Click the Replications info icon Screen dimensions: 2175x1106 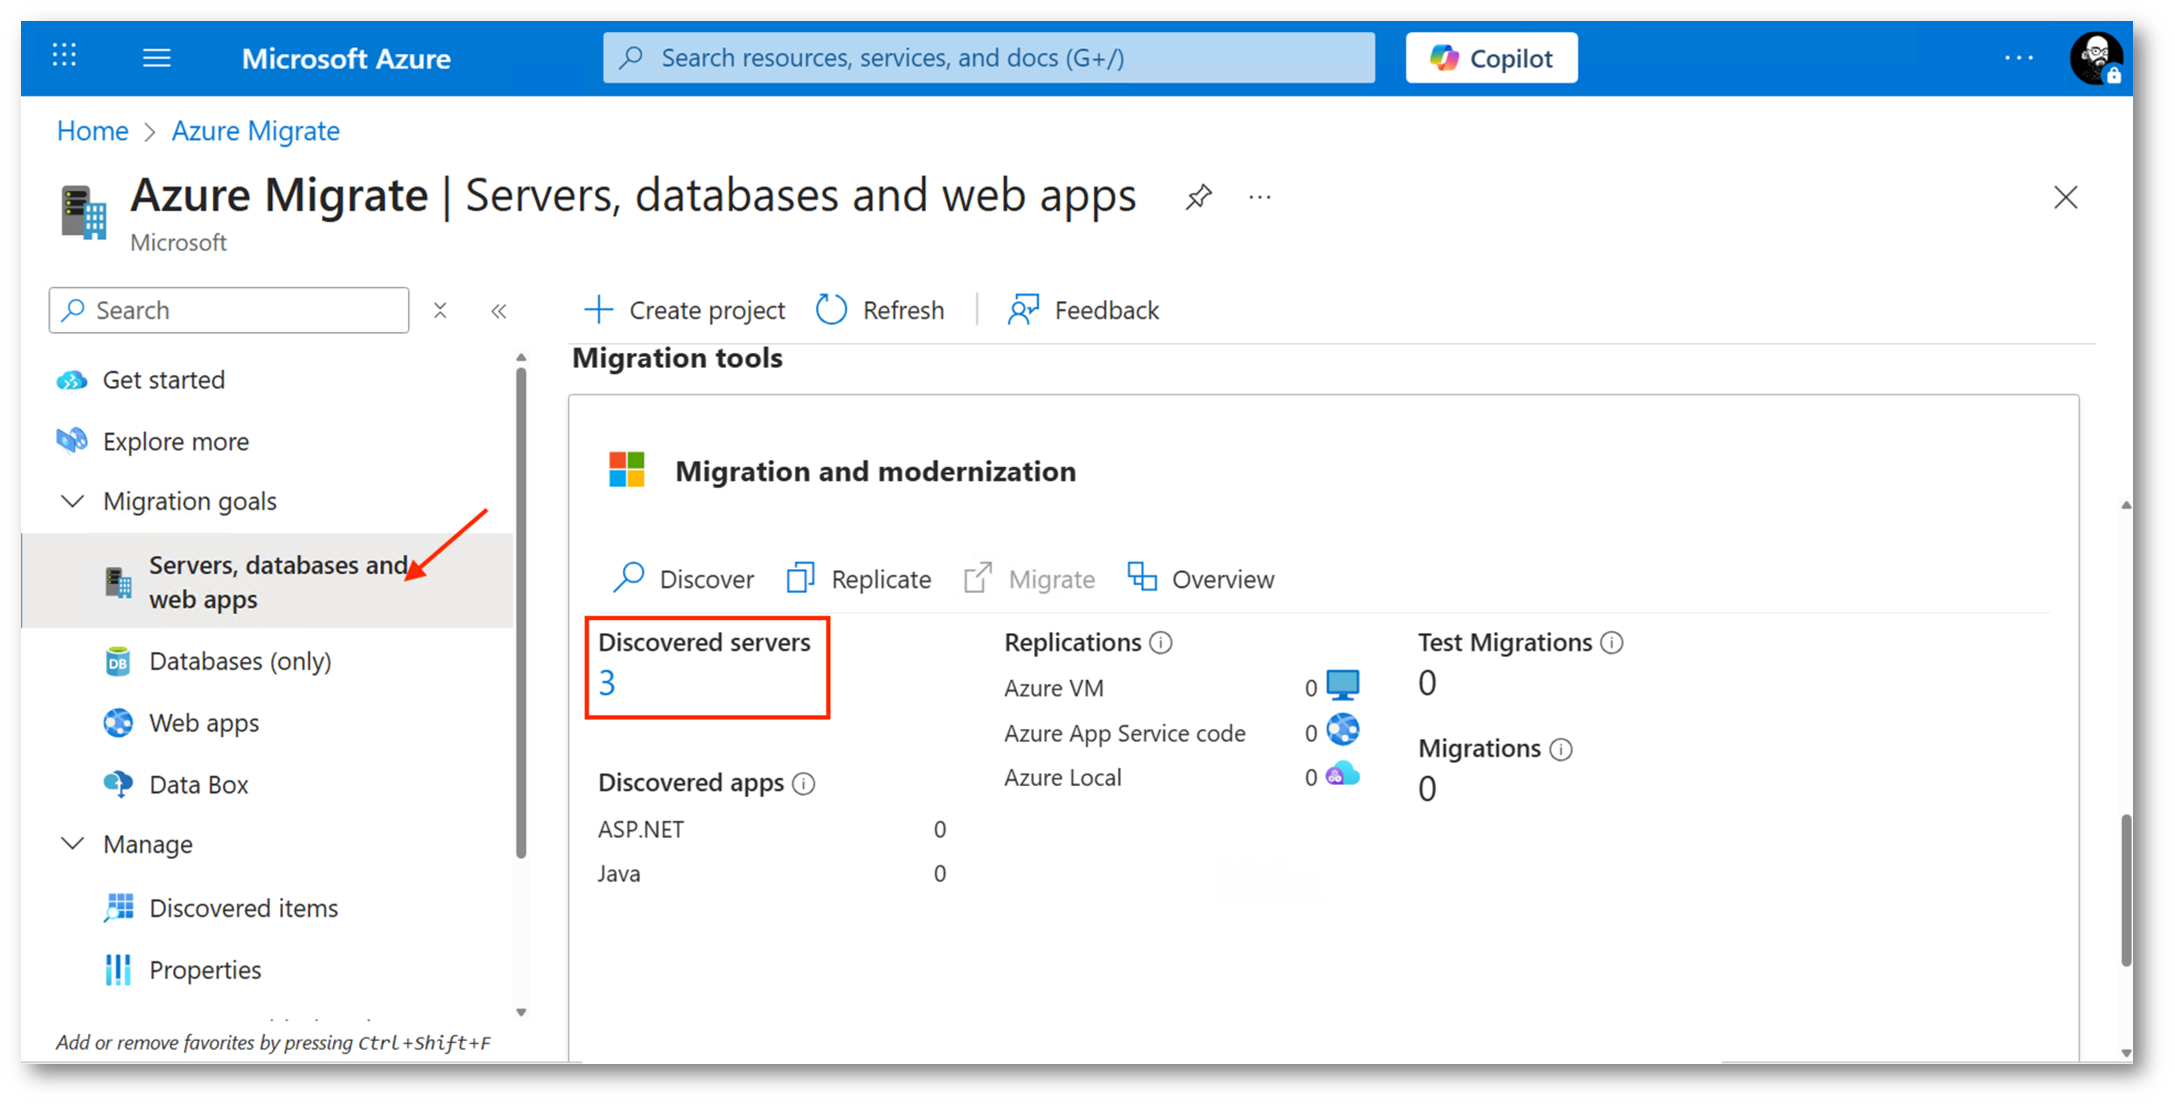pos(1161,643)
